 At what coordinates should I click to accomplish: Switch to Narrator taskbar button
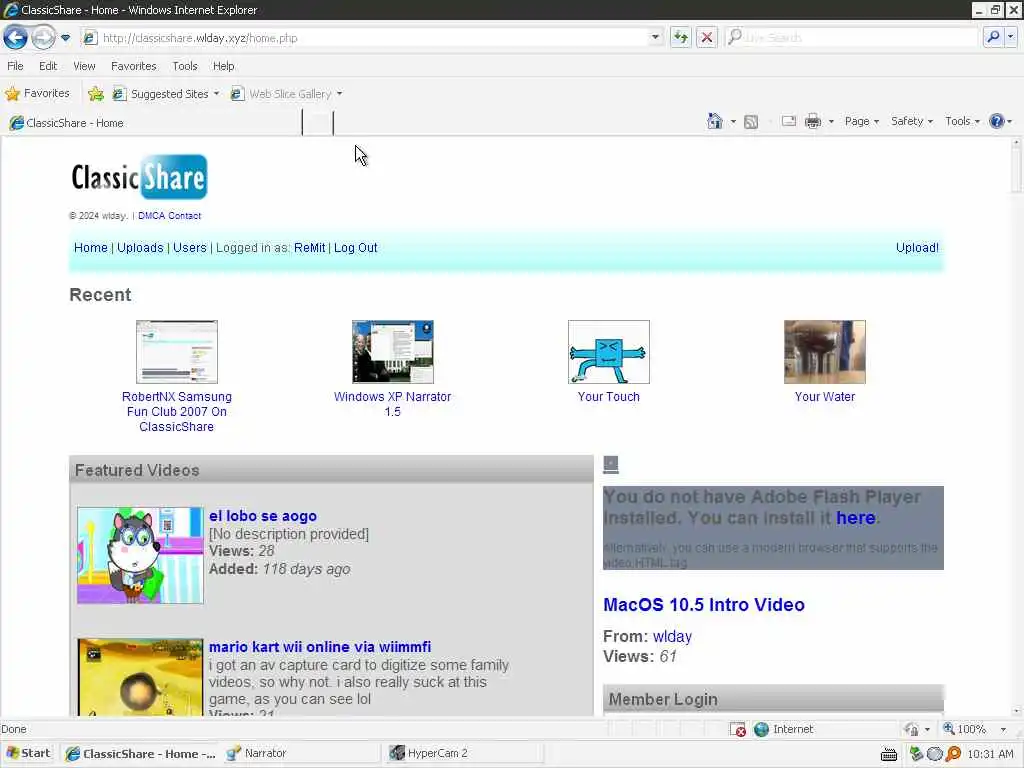click(300, 753)
